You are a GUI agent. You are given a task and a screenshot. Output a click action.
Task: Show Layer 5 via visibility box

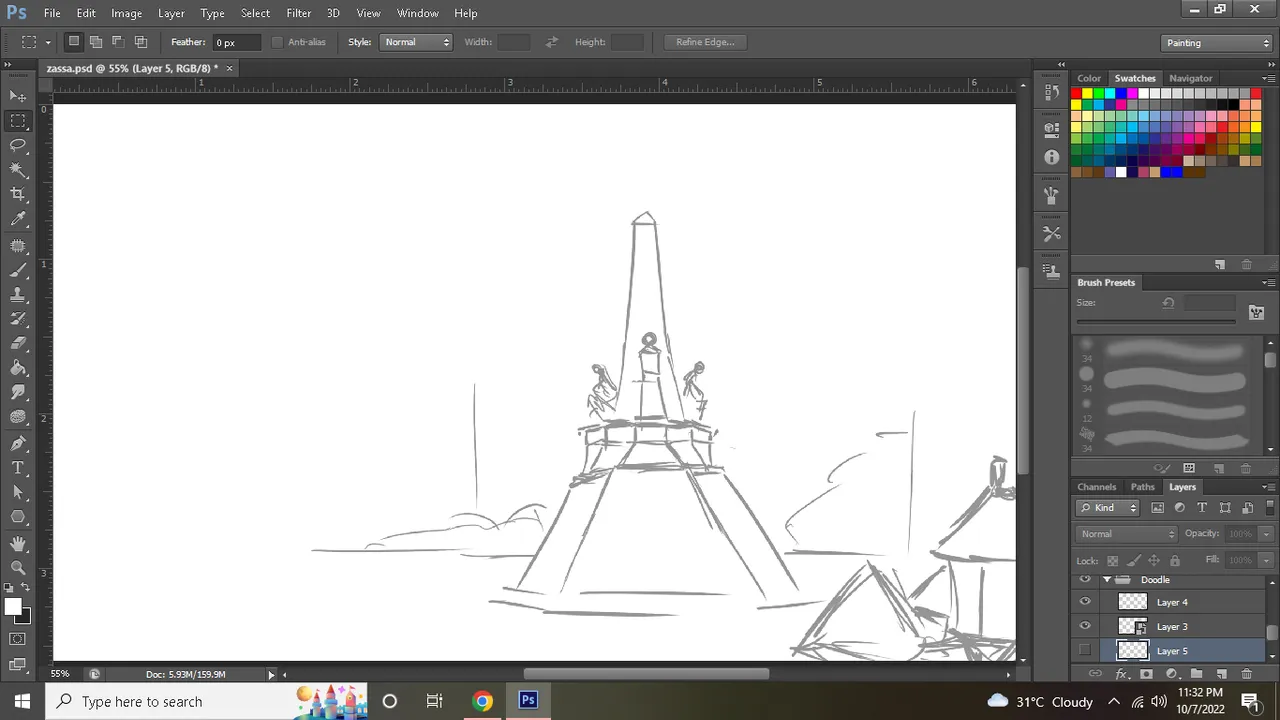pos(1085,651)
